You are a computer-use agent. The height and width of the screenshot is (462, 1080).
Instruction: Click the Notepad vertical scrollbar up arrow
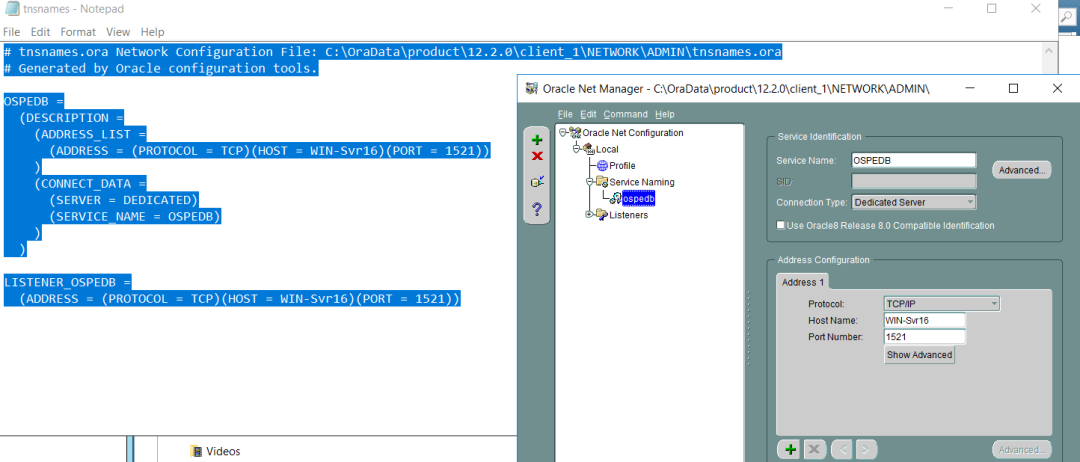click(1048, 52)
